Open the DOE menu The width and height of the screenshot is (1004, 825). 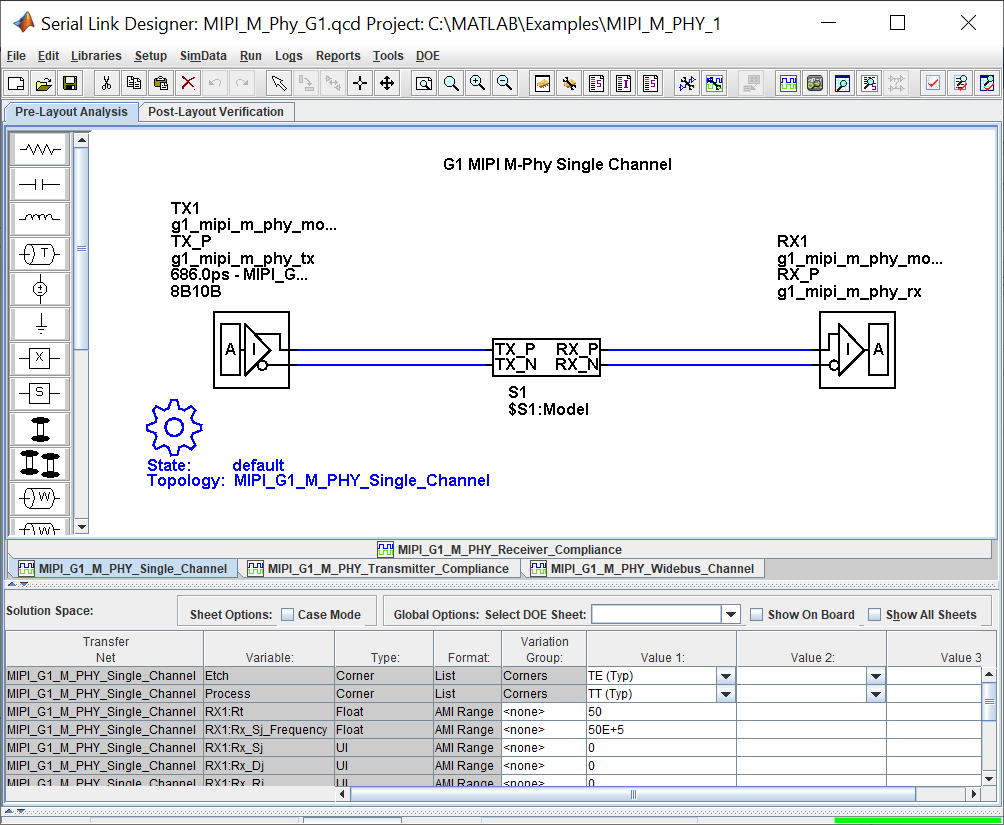(428, 56)
